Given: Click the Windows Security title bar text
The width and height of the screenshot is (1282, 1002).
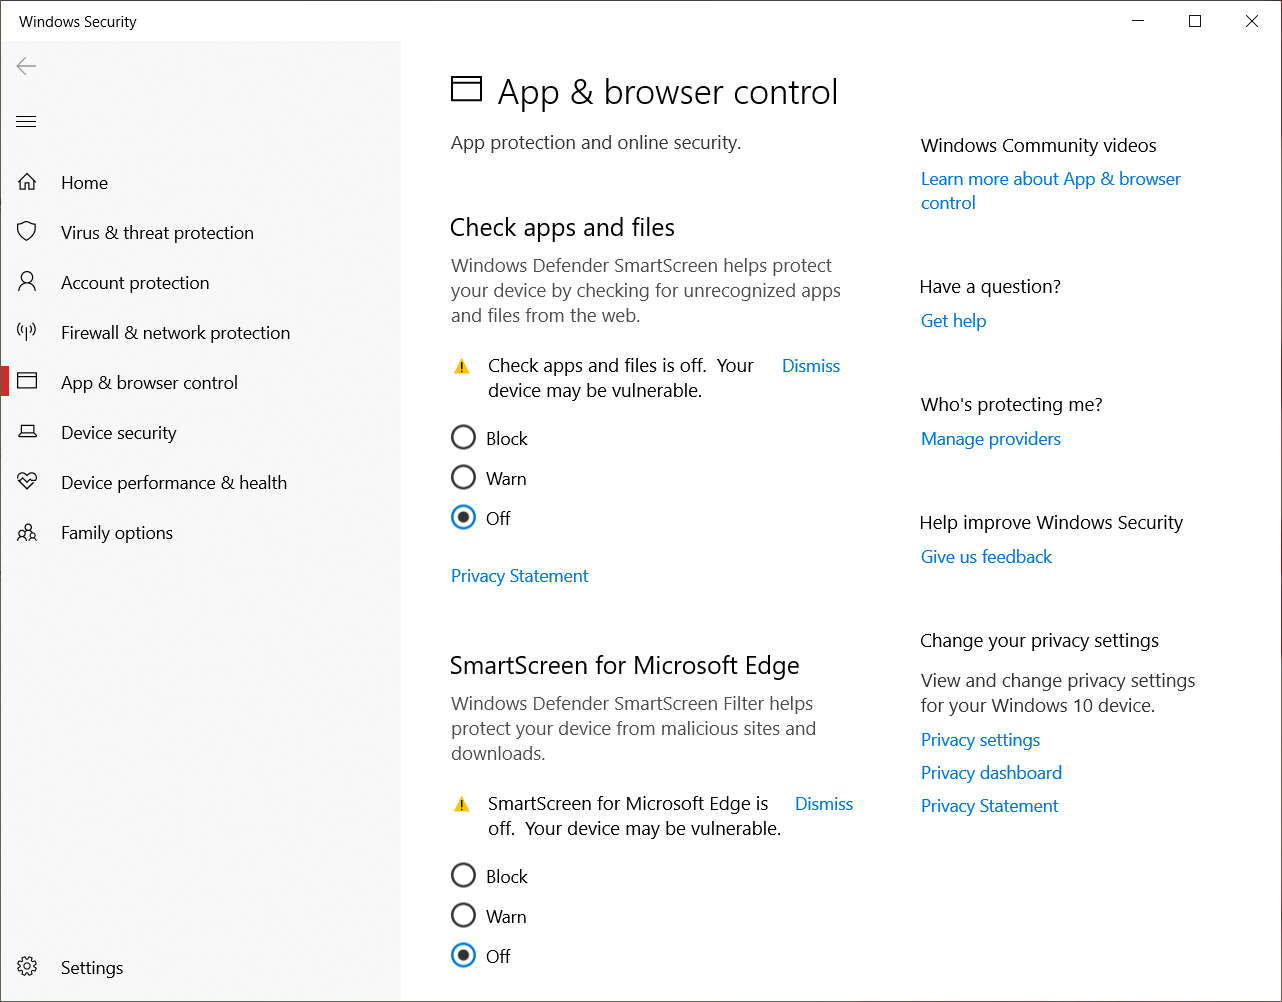Looking at the screenshot, I should click(x=78, y=22).
